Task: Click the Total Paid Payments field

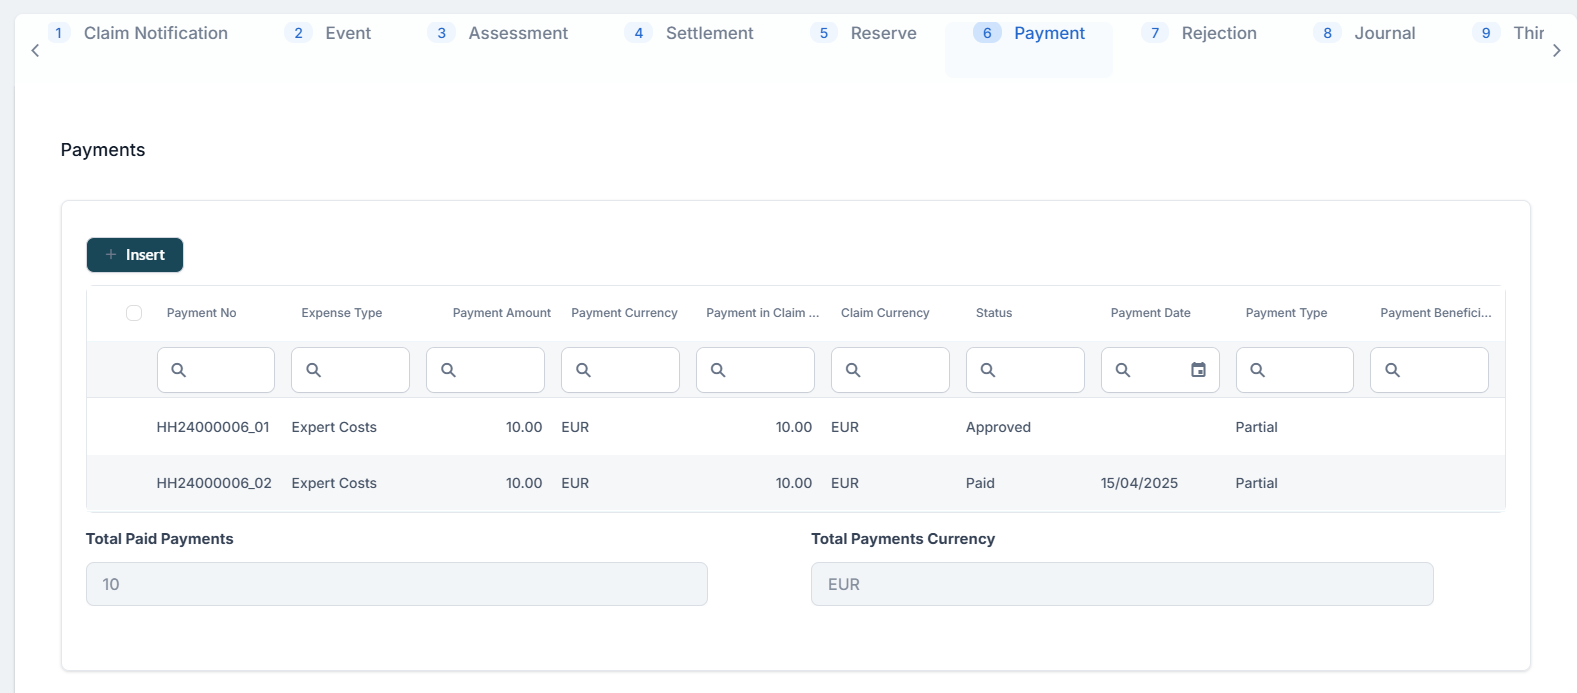Action: 396,584
